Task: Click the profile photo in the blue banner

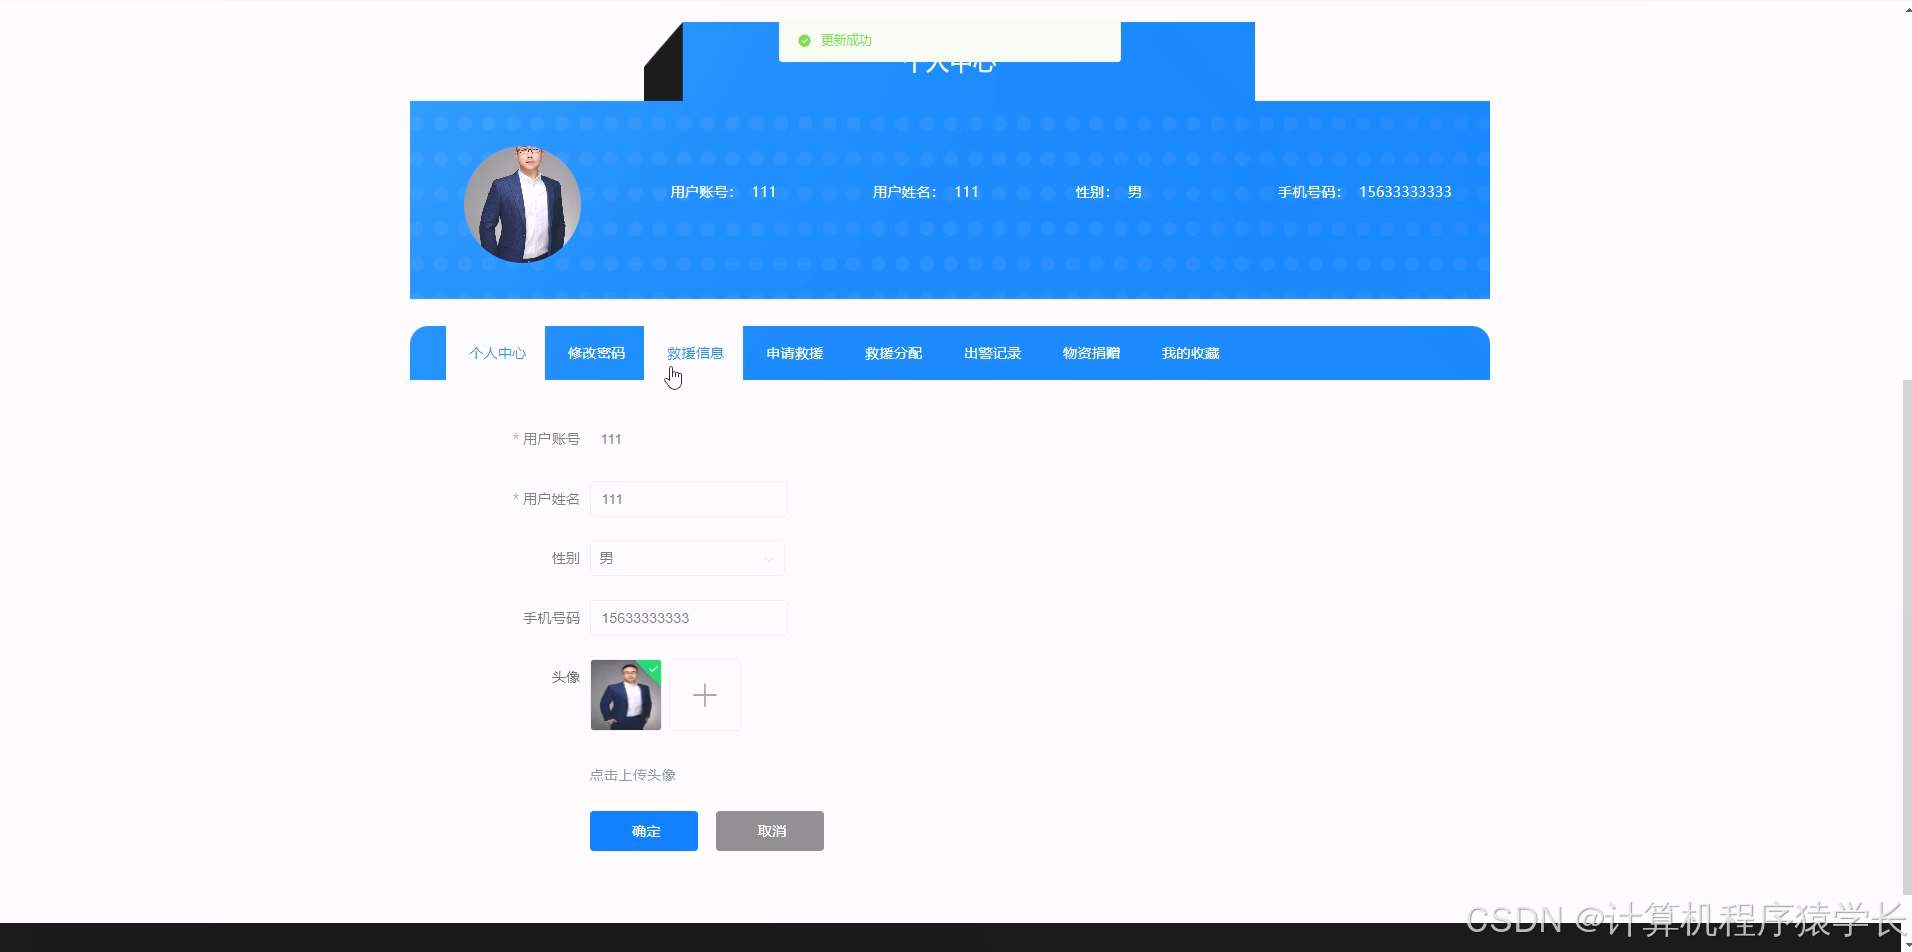Action: click(x=522, y=204)
